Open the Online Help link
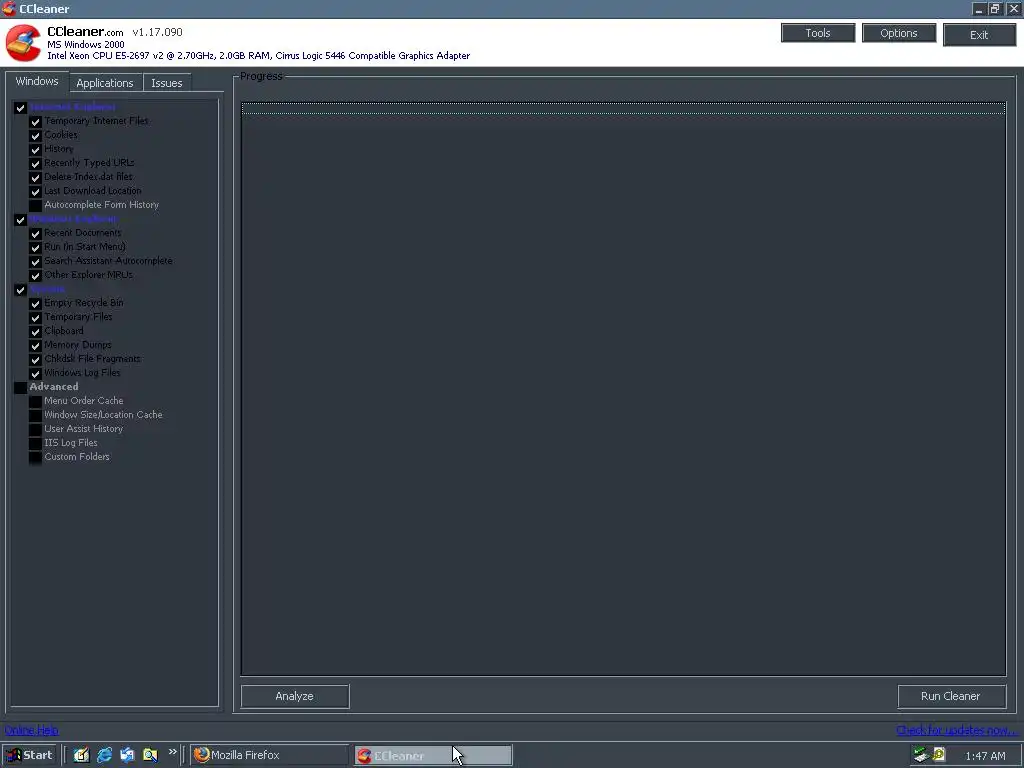This screenshot has height=768, width=1024. point(31,730)
